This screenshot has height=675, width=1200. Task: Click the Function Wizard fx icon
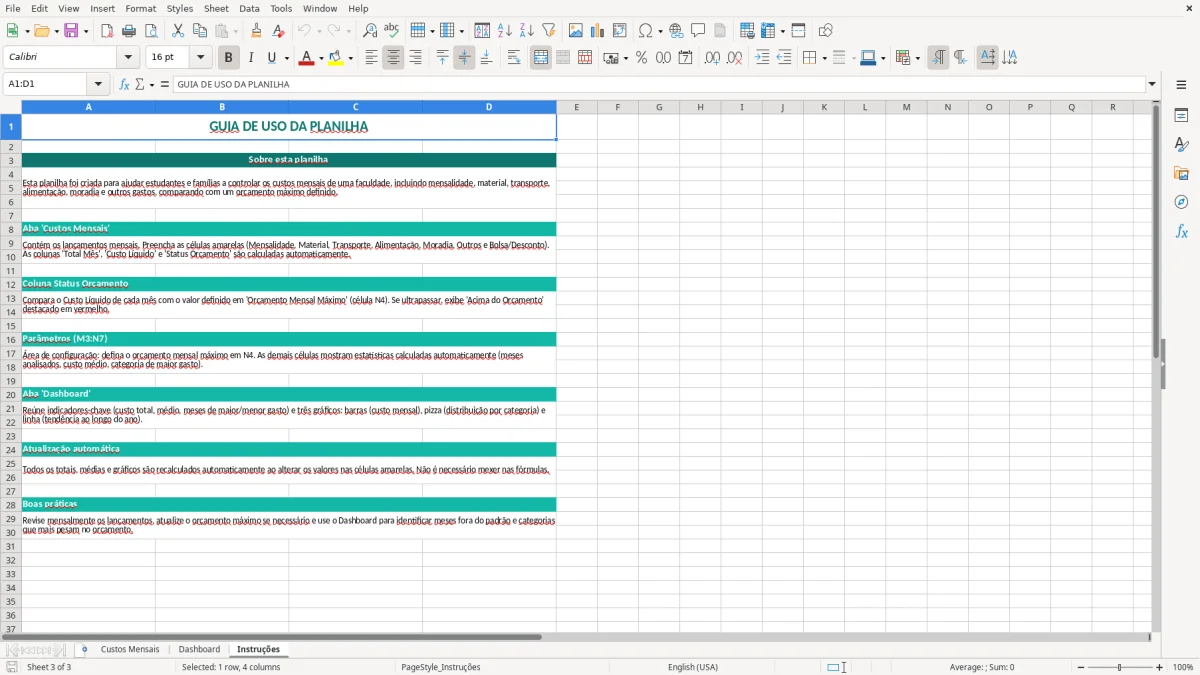[125, 85]
